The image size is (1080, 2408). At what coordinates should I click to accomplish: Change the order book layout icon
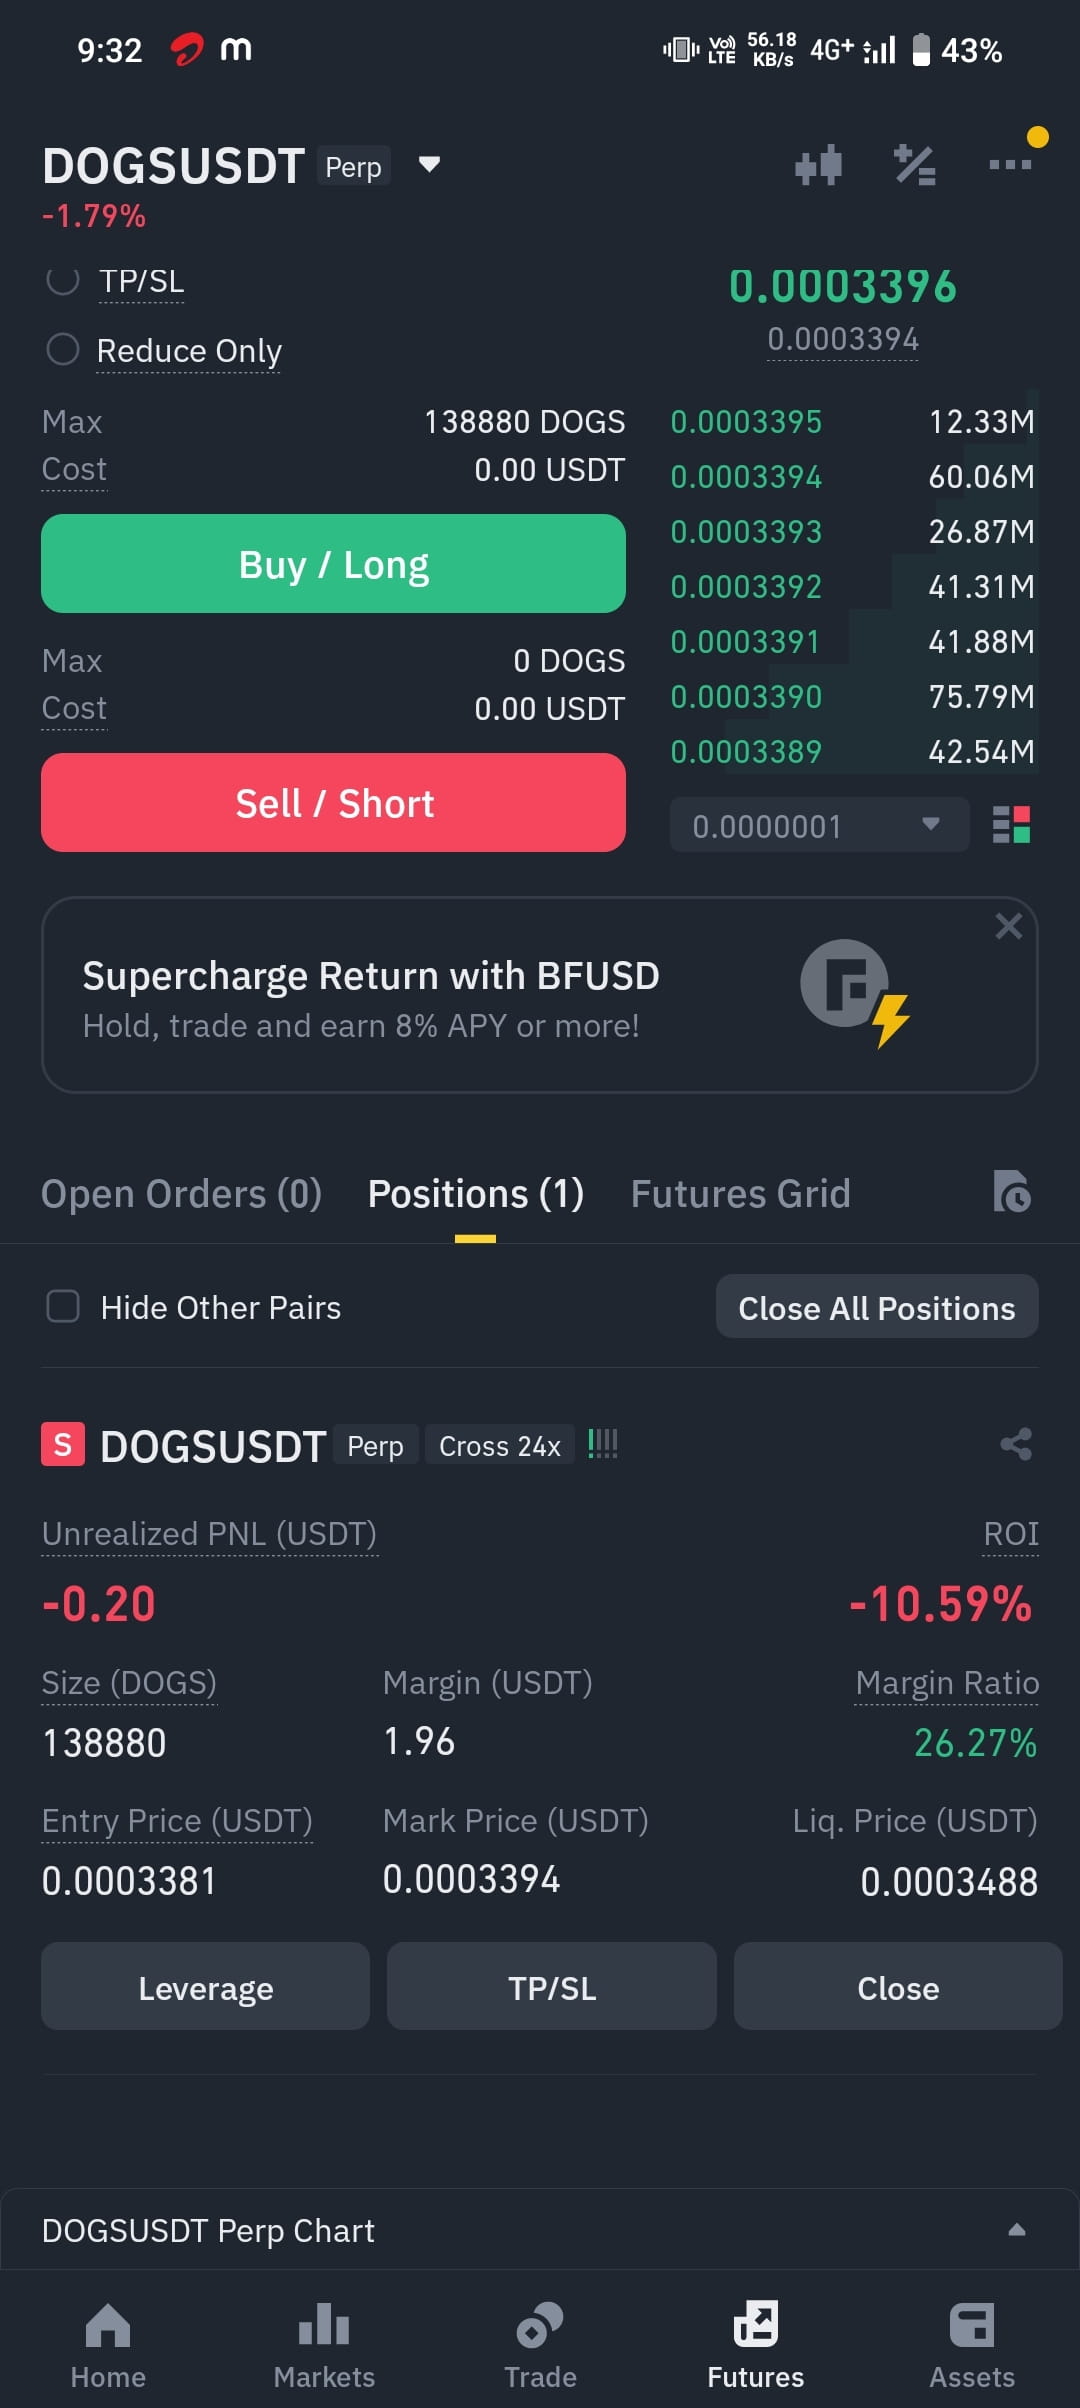tap(1011, 825)
